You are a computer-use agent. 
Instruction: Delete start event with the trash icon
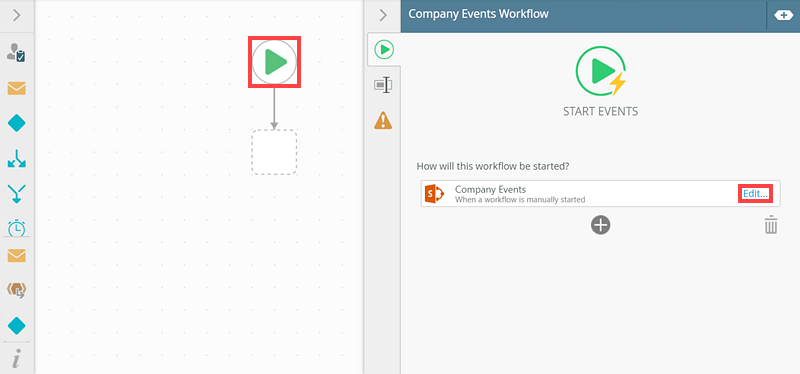click(771, 225)
